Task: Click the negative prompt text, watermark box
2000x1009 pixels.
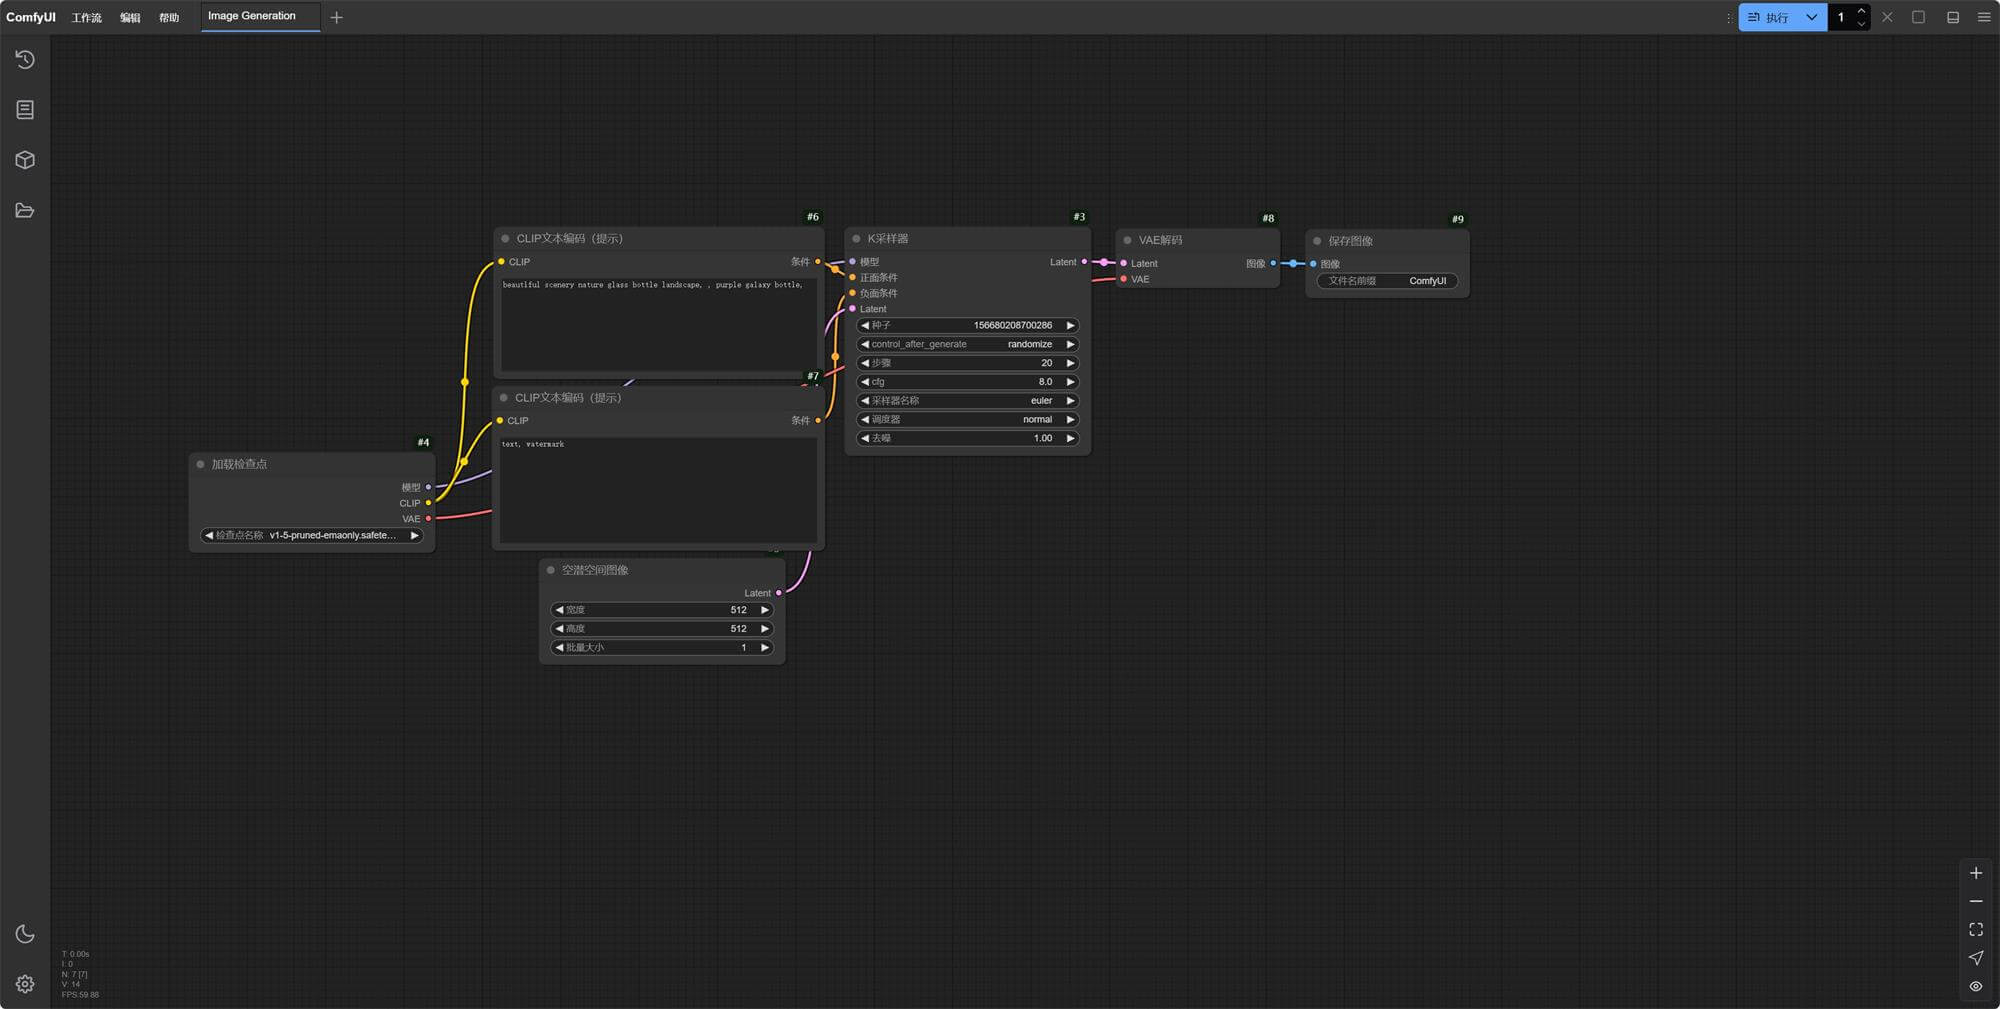Action: 658,489
